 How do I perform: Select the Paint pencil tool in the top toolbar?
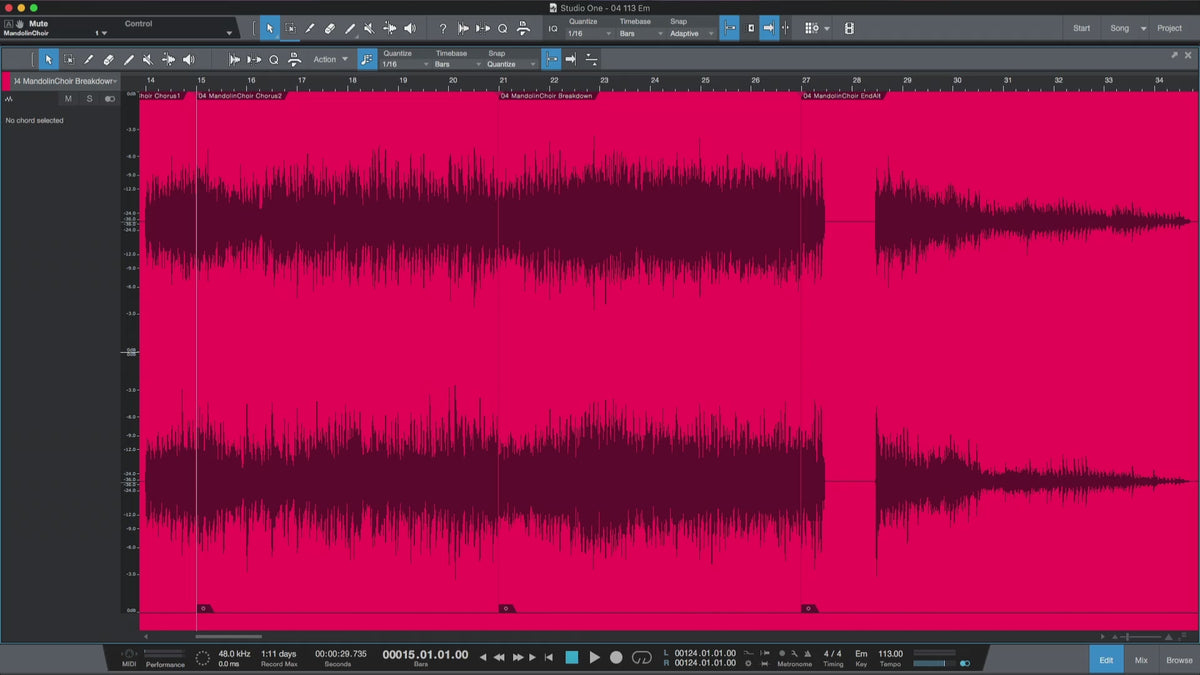coord(350,29)
